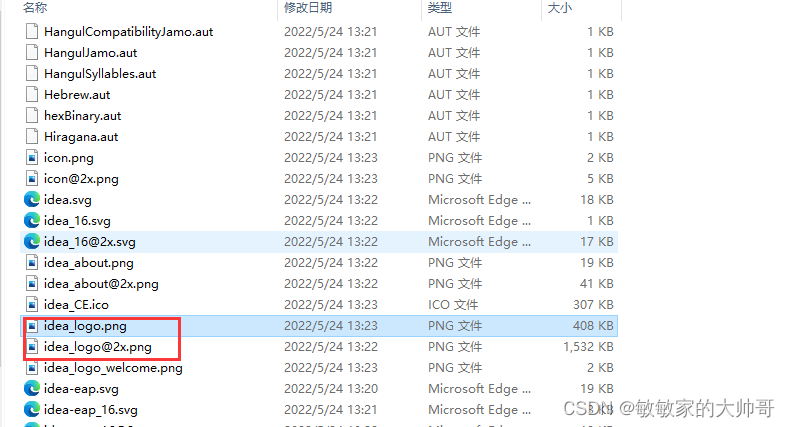
Task: Click the Edge icon of idea.svg
Action: pyautogui.click(x=32, y=200)
